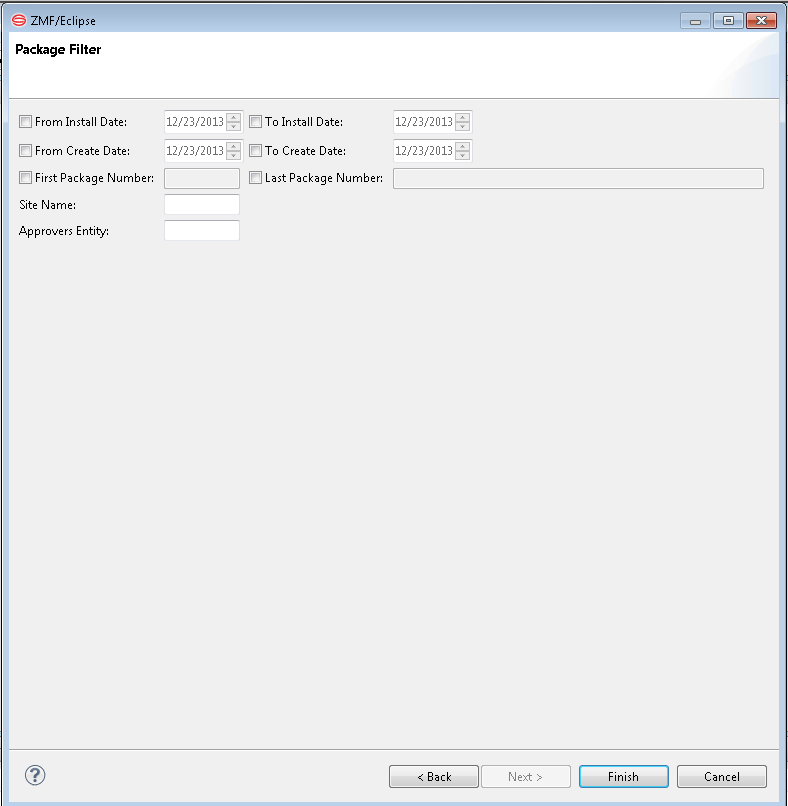Click into the Site Name field
Screen dimensions: 788x806
(x=202, y=205)
